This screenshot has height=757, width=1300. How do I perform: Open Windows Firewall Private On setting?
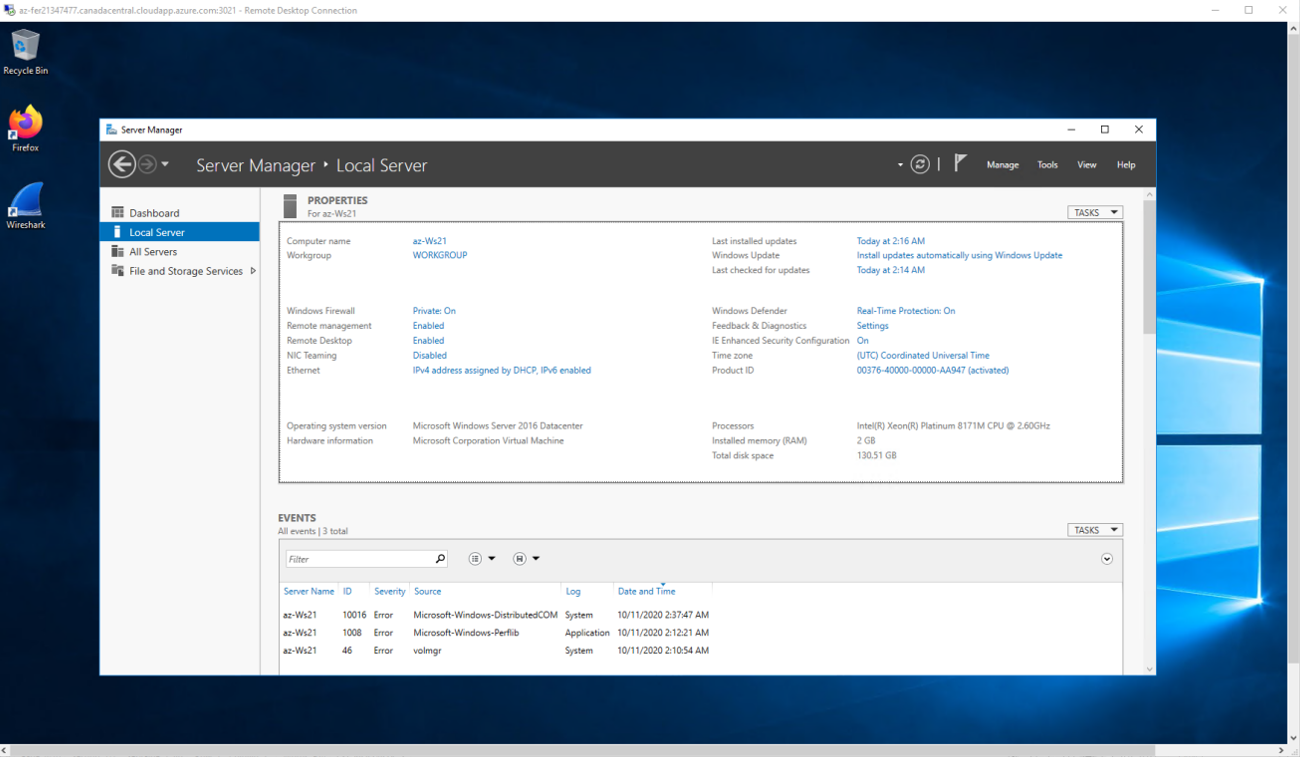[434, 310]
